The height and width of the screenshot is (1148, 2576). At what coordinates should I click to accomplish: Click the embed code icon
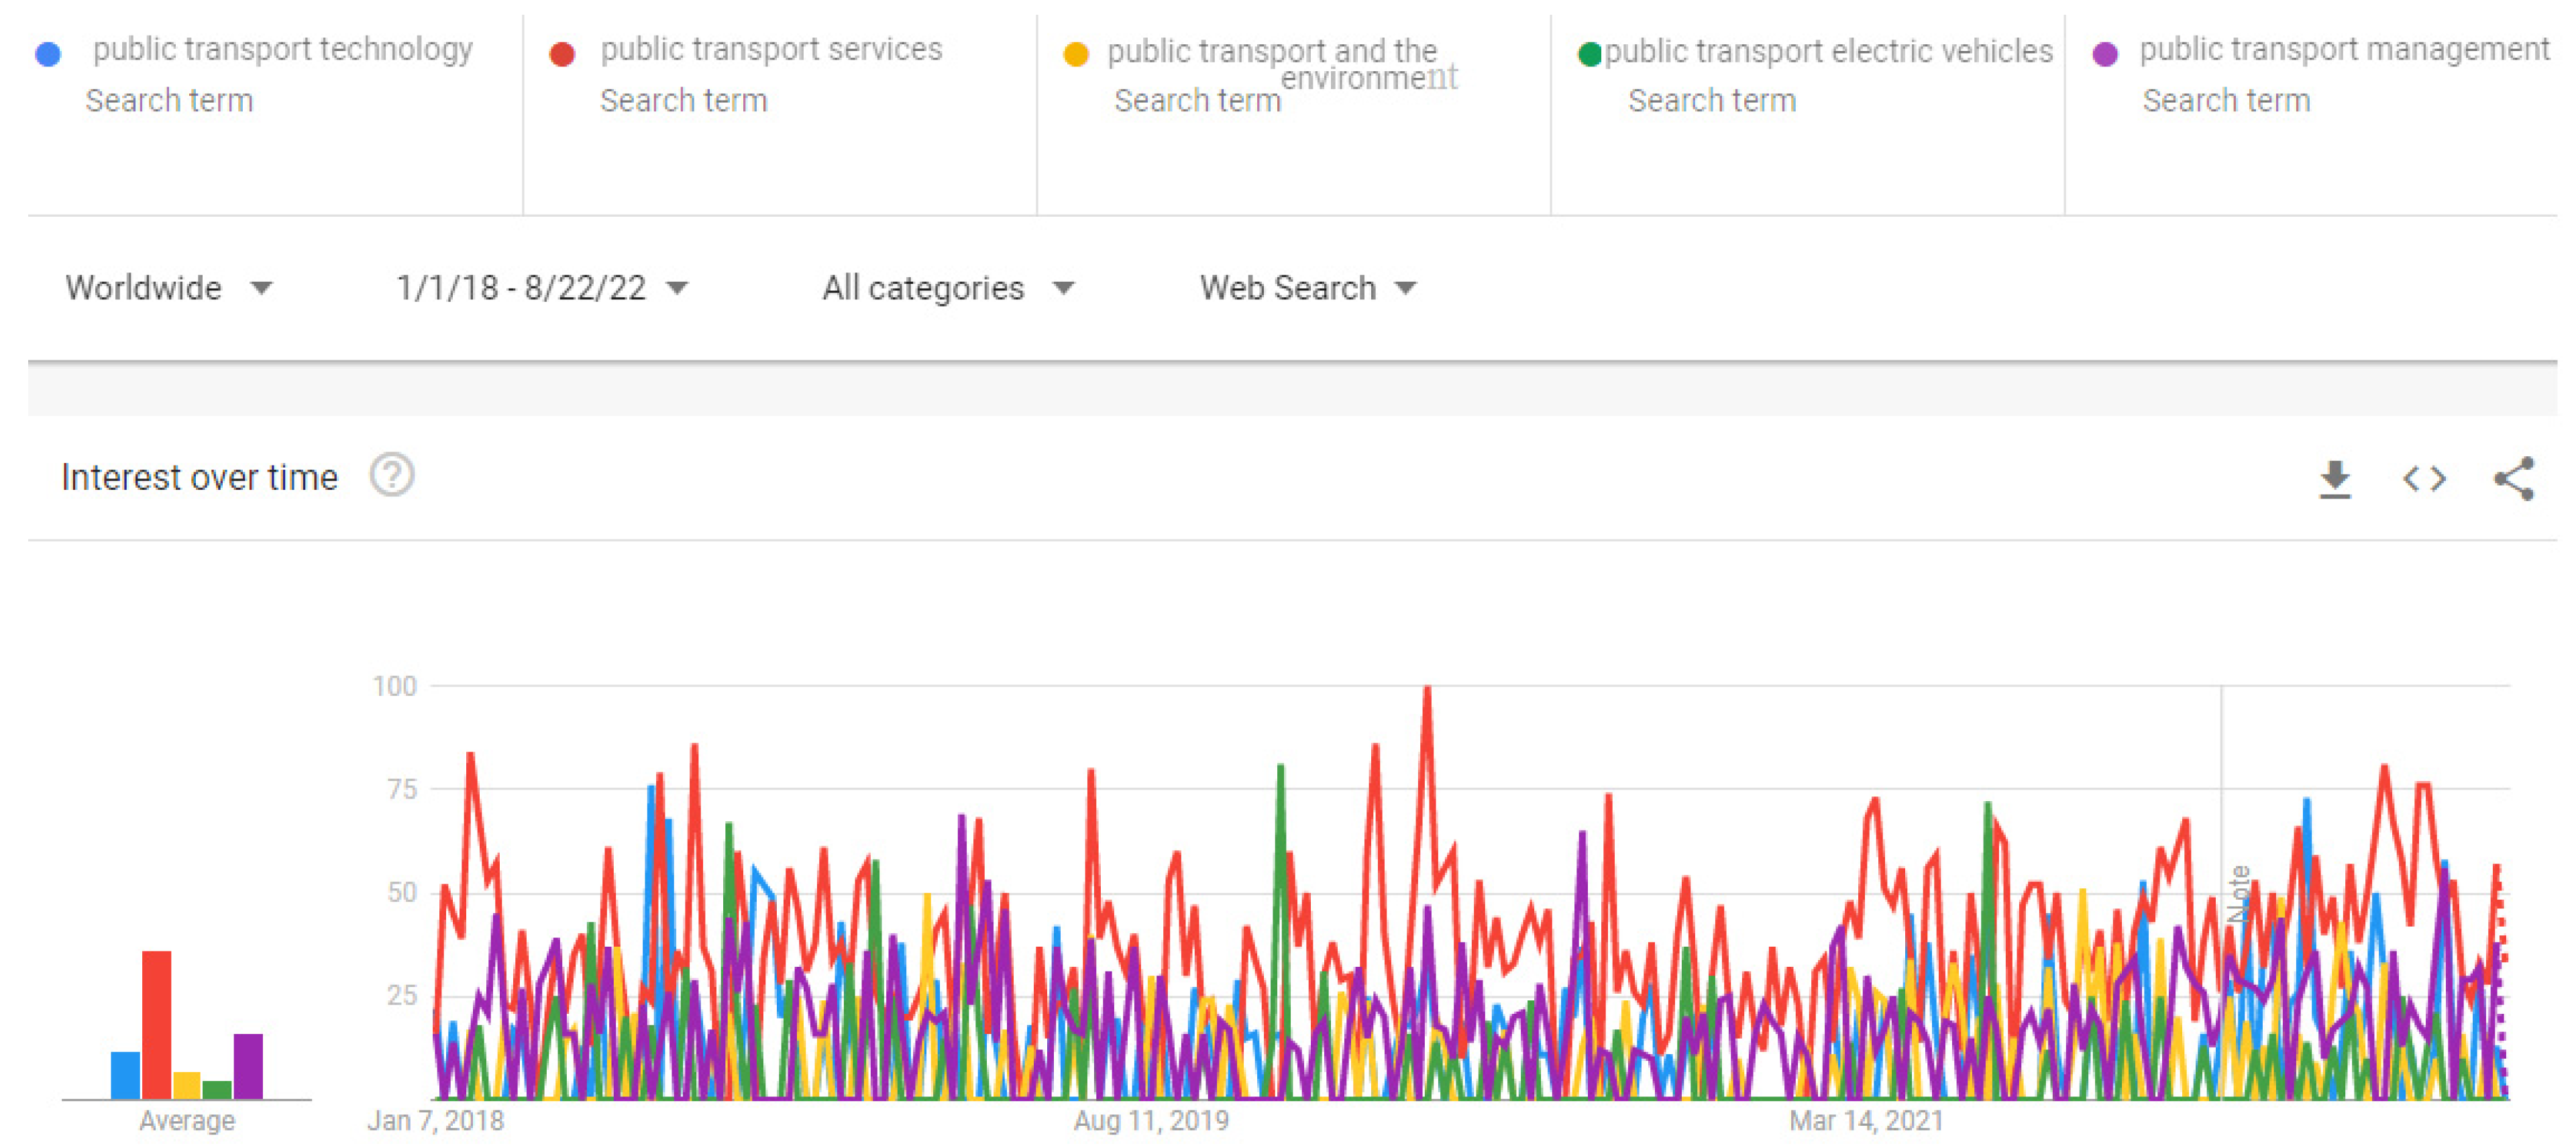coord(2424,479)
